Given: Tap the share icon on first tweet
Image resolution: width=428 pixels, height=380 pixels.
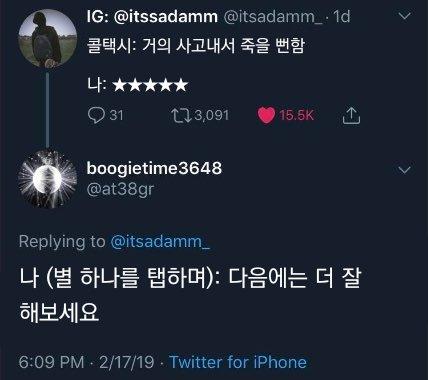Looking at the screenshot, I should (351, 115).
